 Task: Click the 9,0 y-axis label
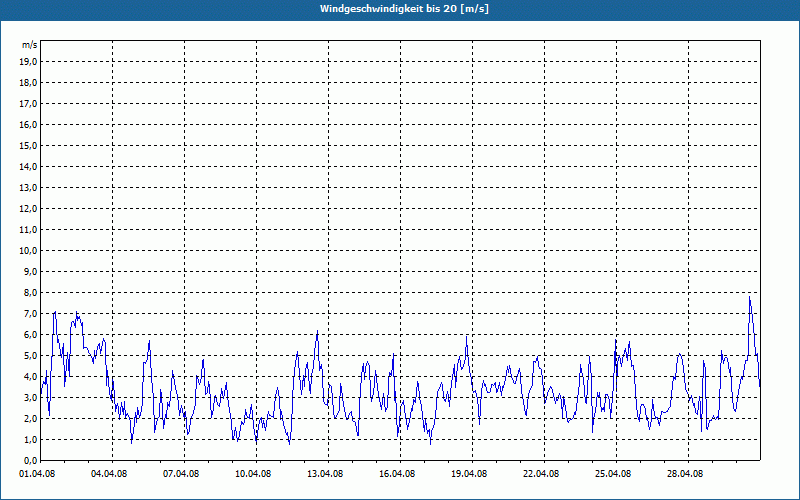(x=31, y=271)
